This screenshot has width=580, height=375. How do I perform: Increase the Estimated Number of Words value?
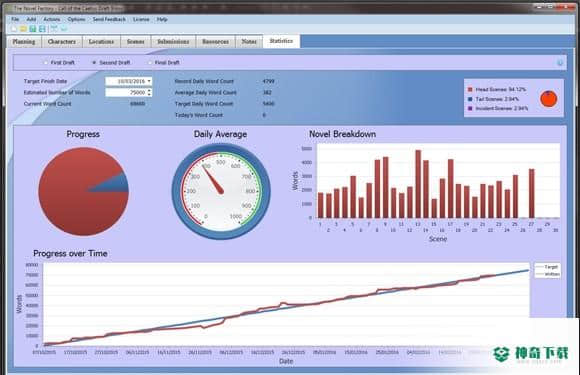click(x=149, y=90)
